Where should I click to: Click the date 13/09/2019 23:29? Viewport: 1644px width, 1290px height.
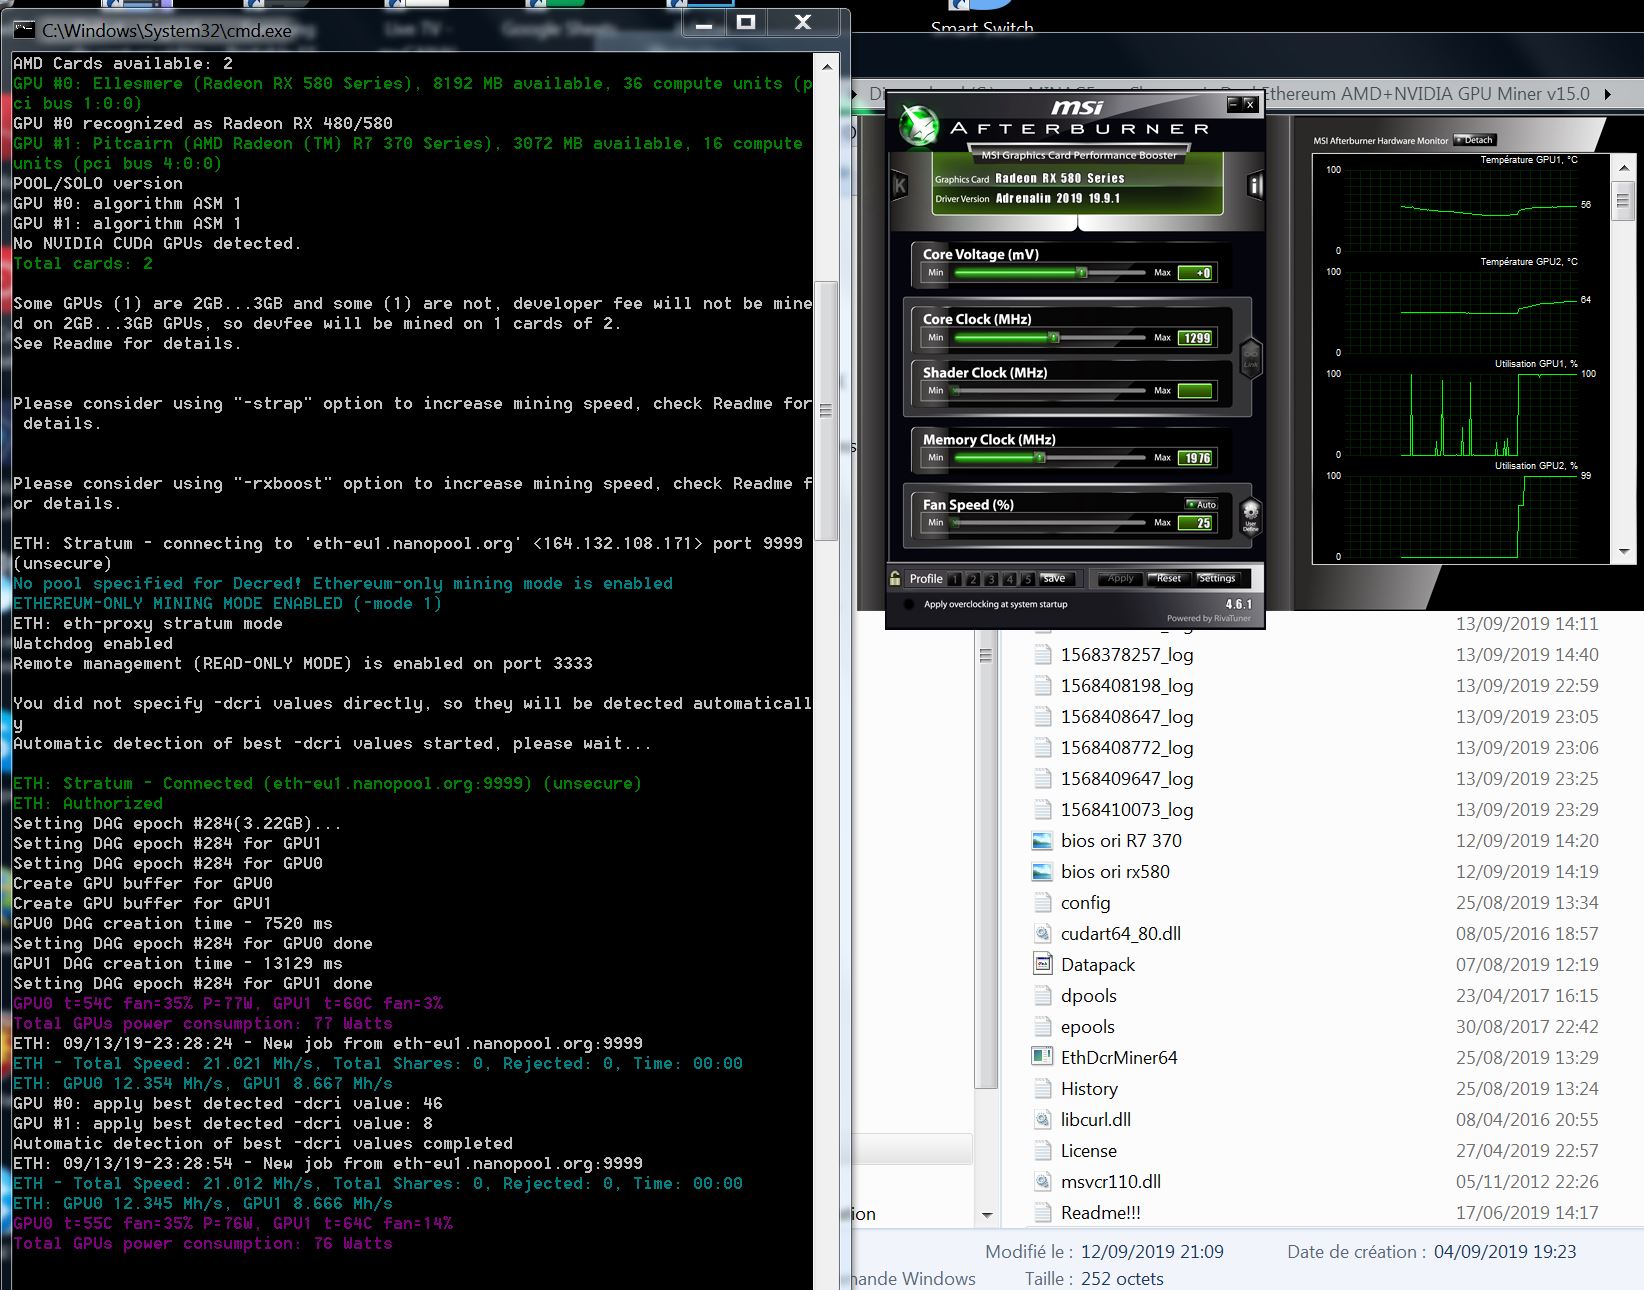point(1527,810)
